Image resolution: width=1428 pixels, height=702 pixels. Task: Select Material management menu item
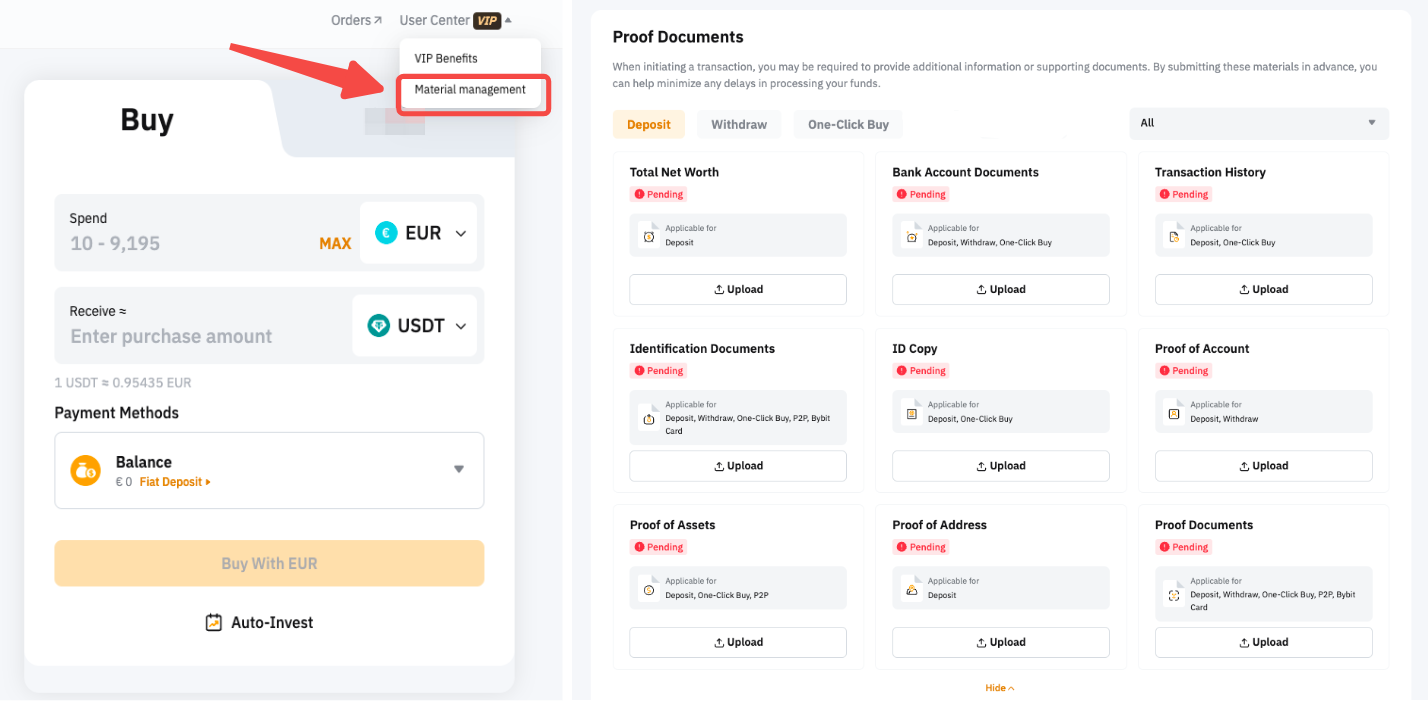point(470,90)
